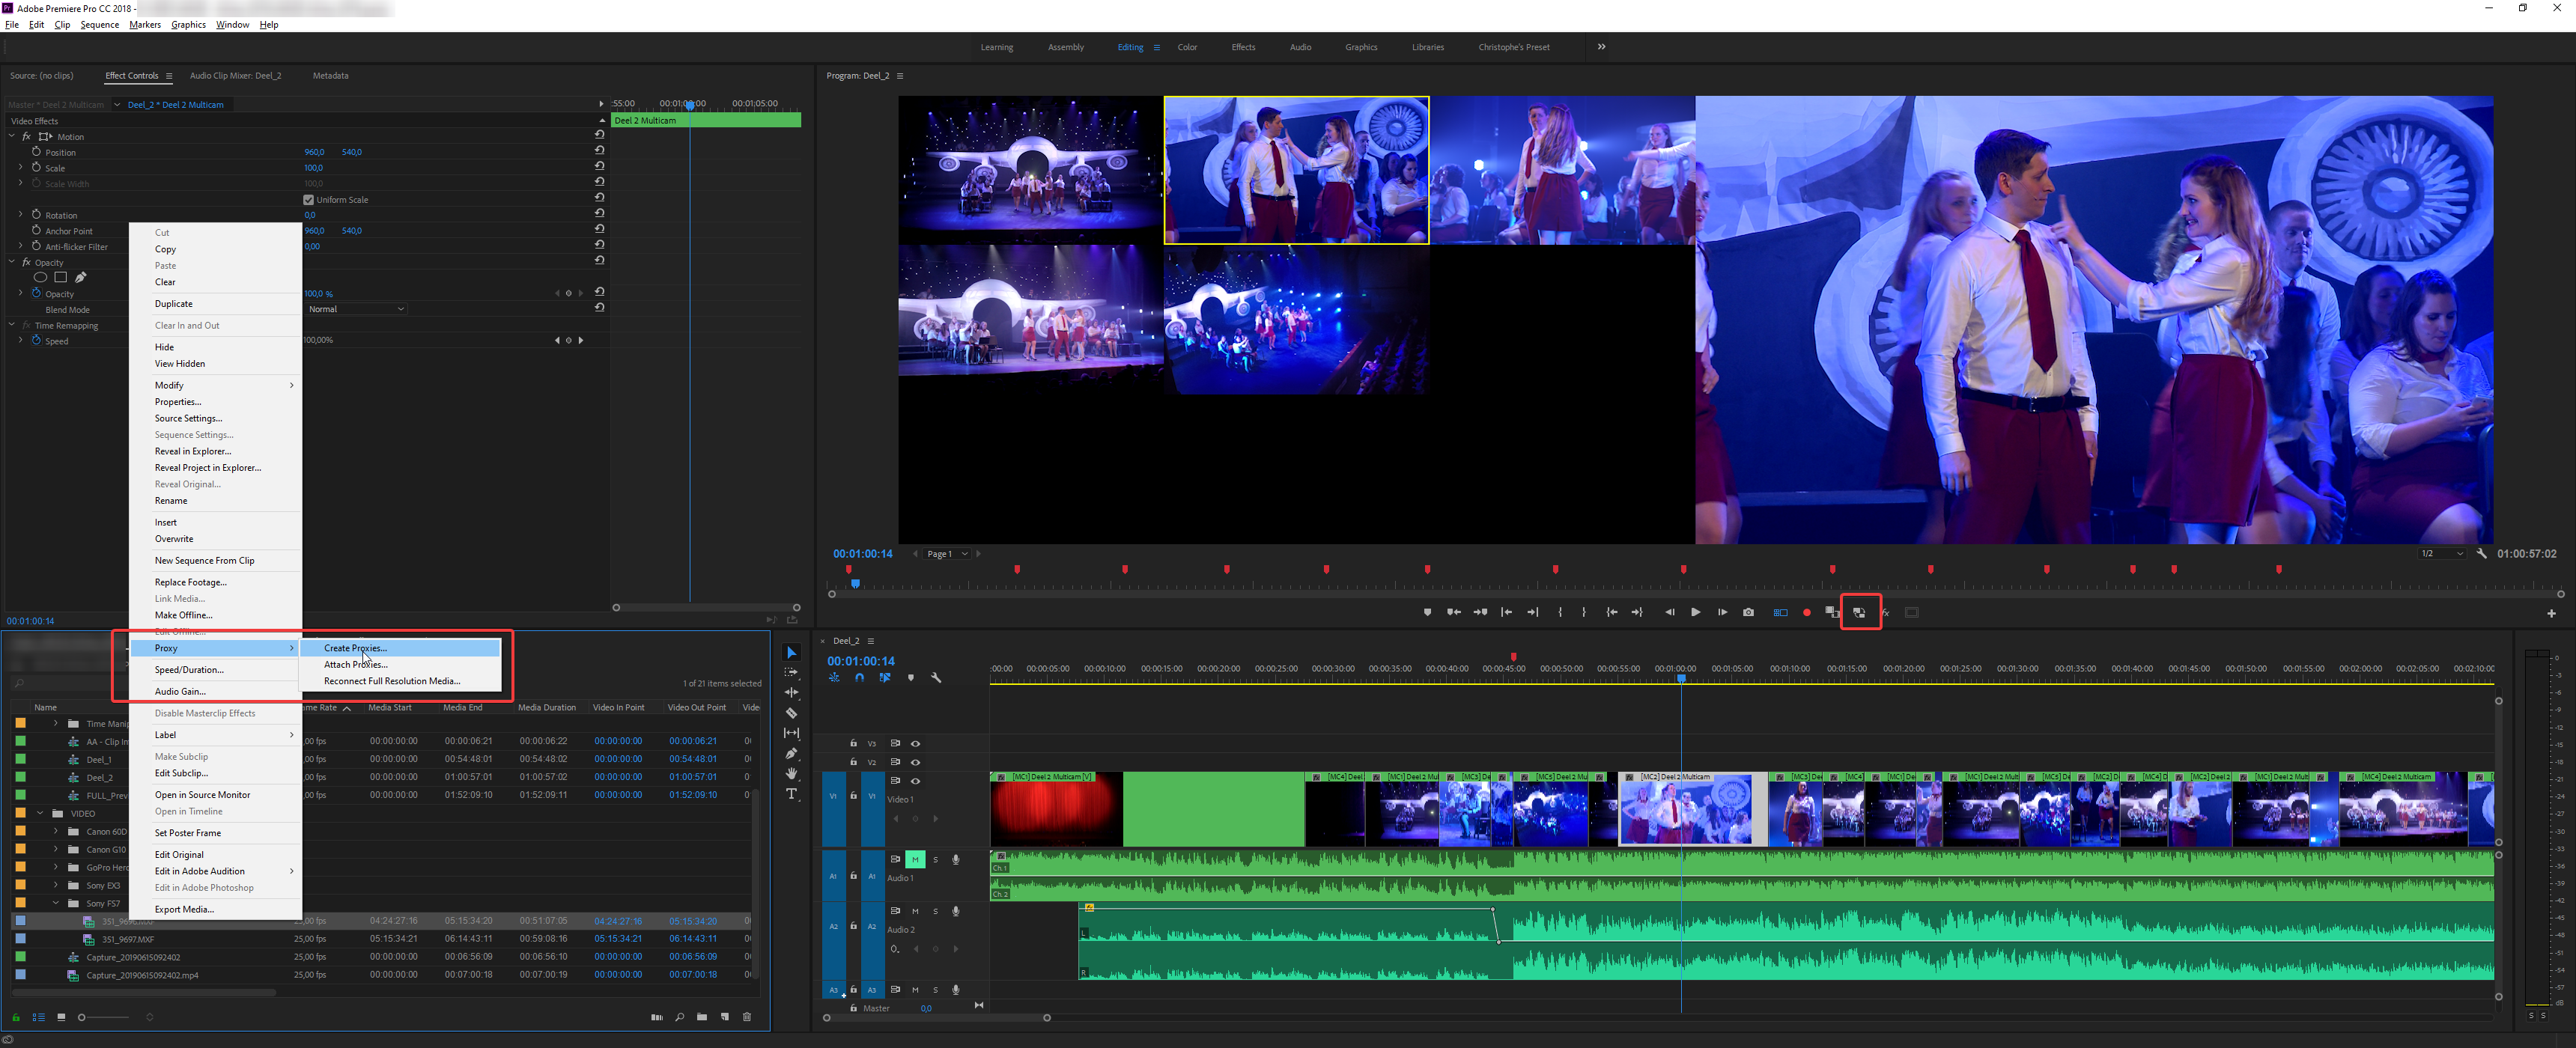Expand the Canon 60D bin

click(x=56, y=831)
